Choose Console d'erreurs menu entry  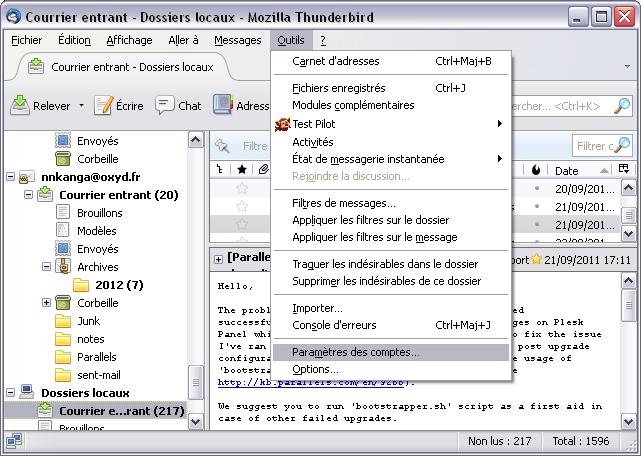click(x=391, y=325)
